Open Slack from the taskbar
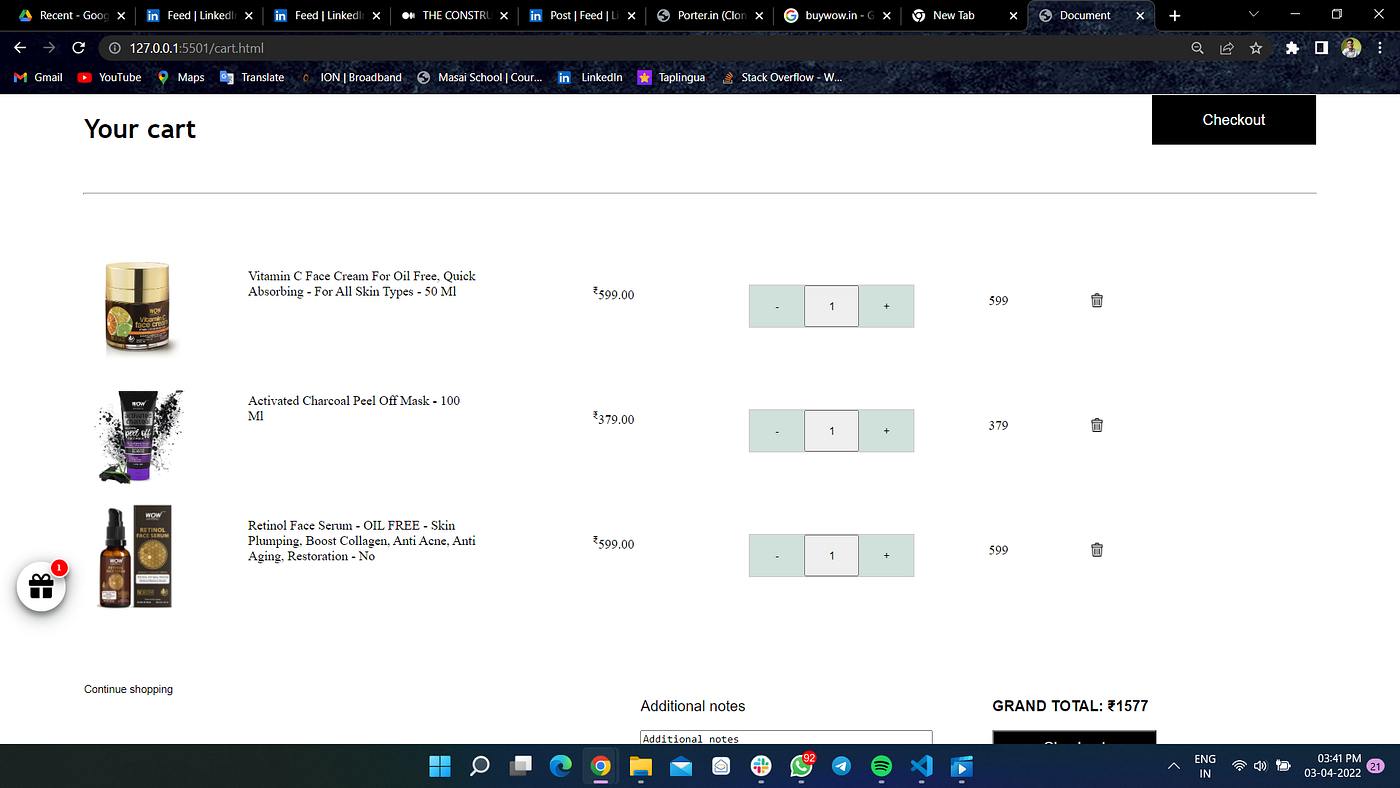The width and height of the screenshot is (1400, 788). pos(761,767)
